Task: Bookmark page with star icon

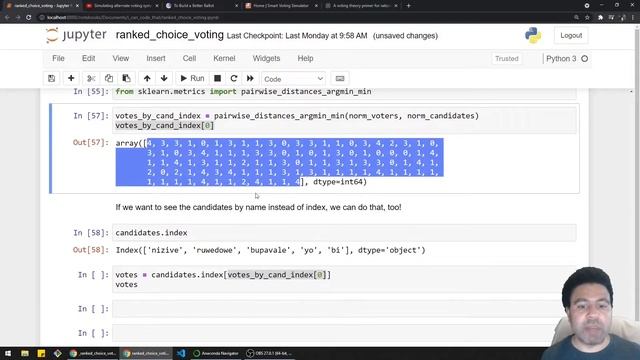Action: coord(587,18)
